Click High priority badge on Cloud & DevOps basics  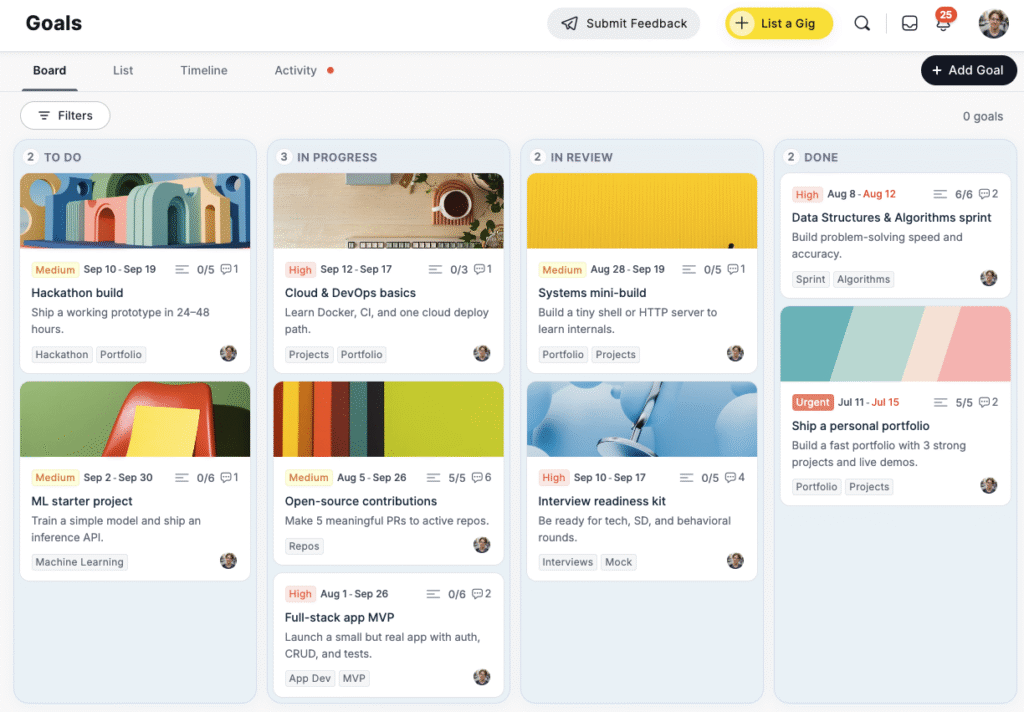[300, 270]
